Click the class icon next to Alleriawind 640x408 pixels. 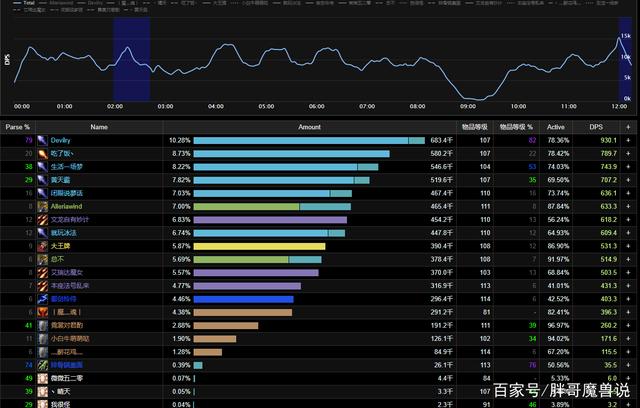(42, 206)
